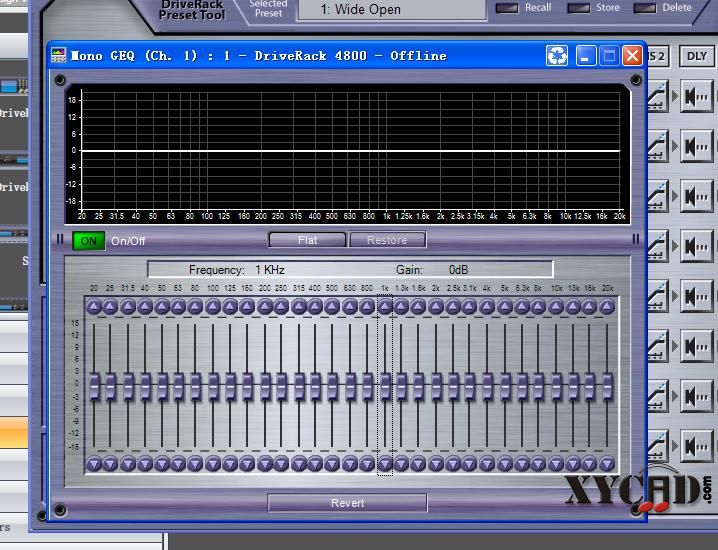Open the DLY module button behind the GEQ
This screenshot has width=718, height=550.
coord(696,56)
